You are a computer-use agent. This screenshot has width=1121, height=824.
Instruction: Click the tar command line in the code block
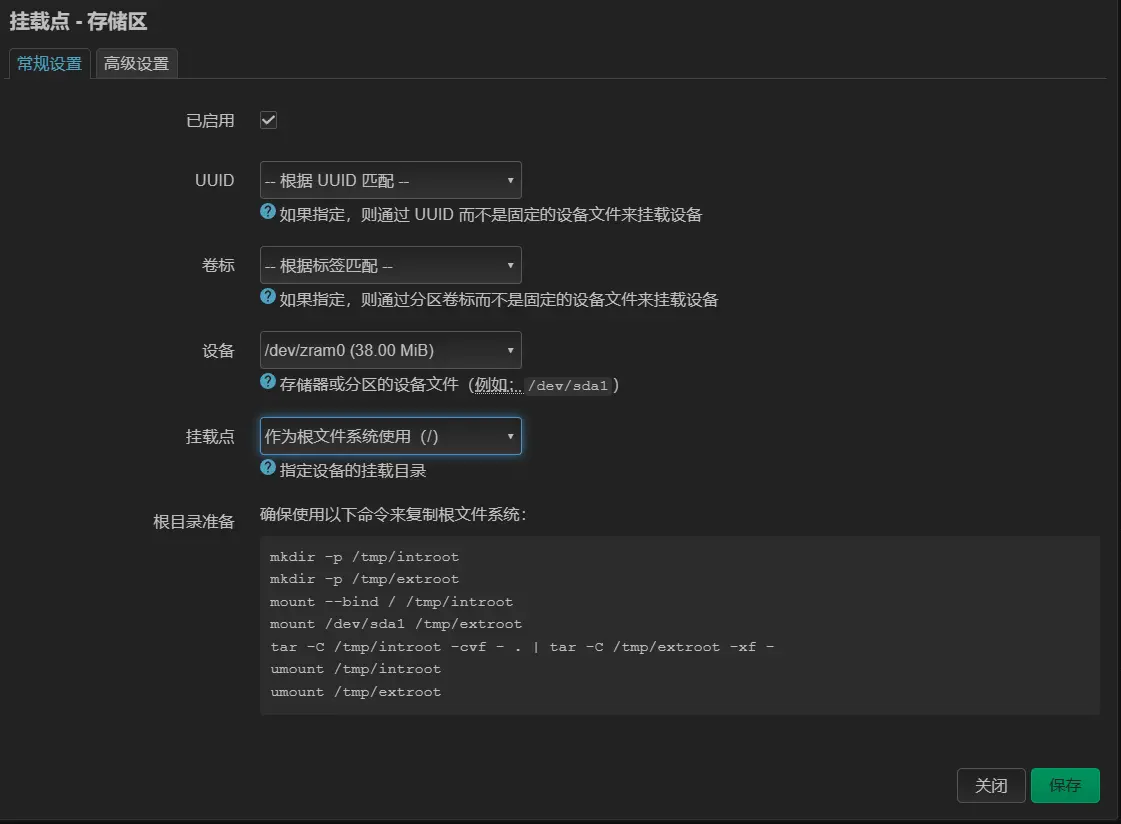522,647
